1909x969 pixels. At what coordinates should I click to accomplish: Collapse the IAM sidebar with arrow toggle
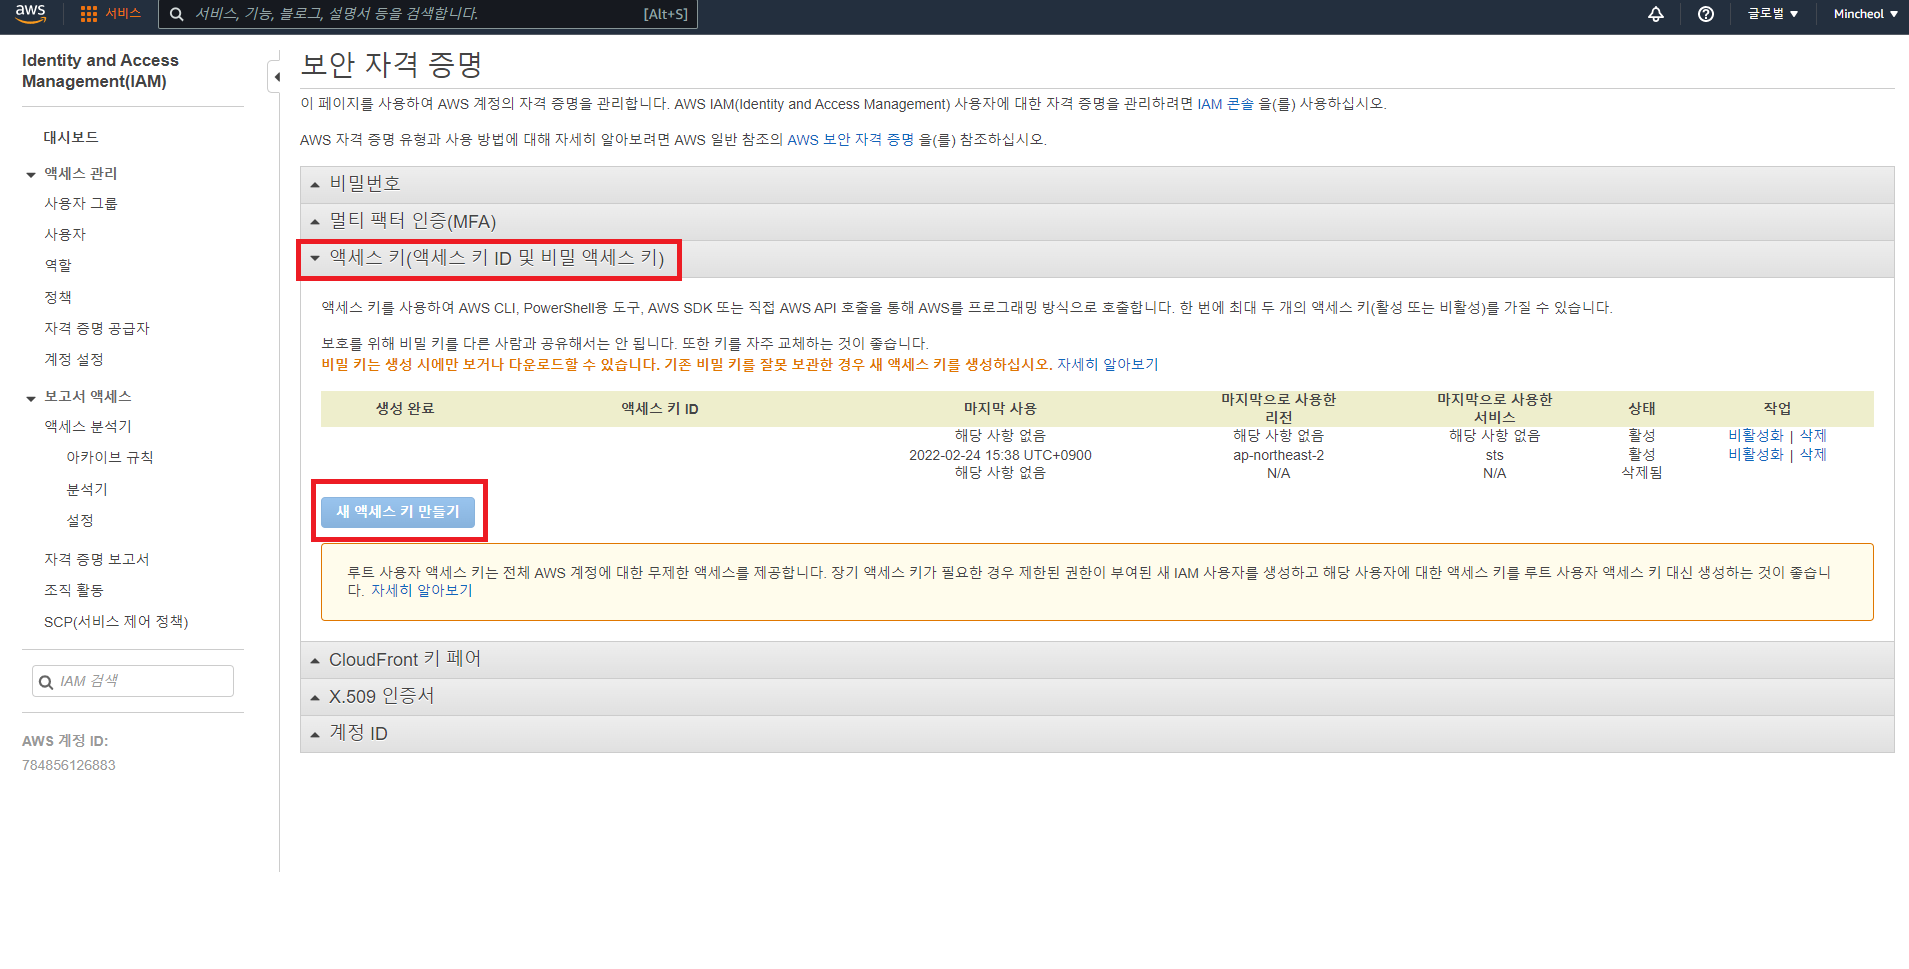(x=276, y=77)
